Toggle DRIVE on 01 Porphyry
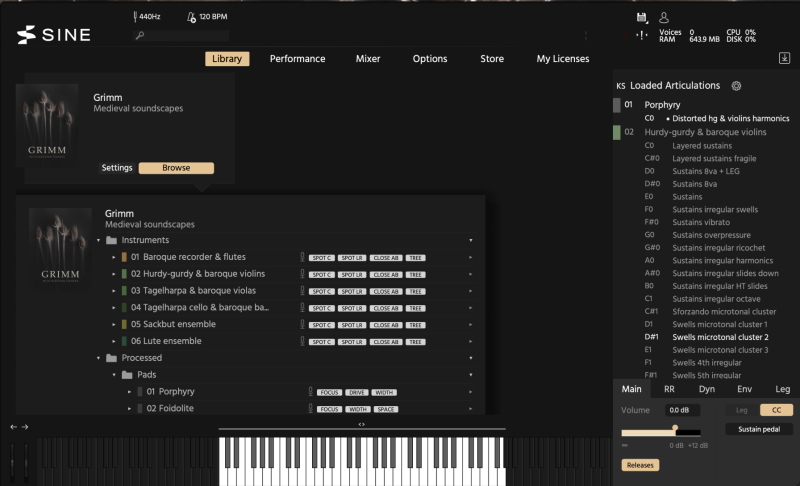 (x=357, y=393)
